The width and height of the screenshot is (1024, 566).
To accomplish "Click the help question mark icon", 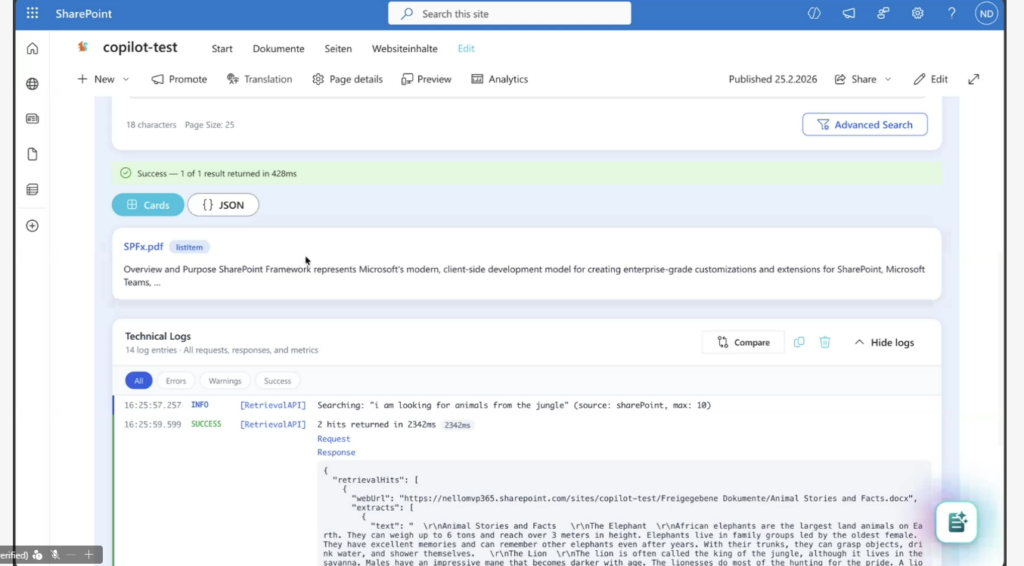I will (x=951, y=14).
